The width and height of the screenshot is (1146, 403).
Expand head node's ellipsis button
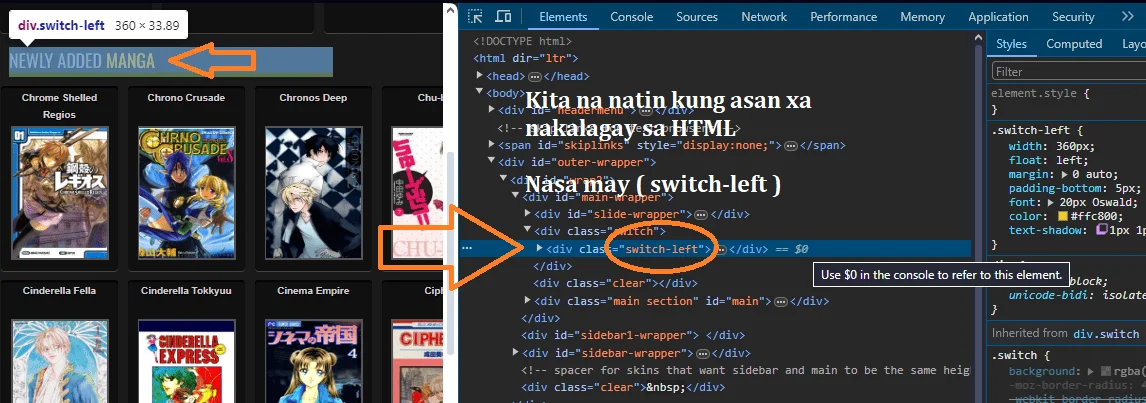click(x=534, y=76)
